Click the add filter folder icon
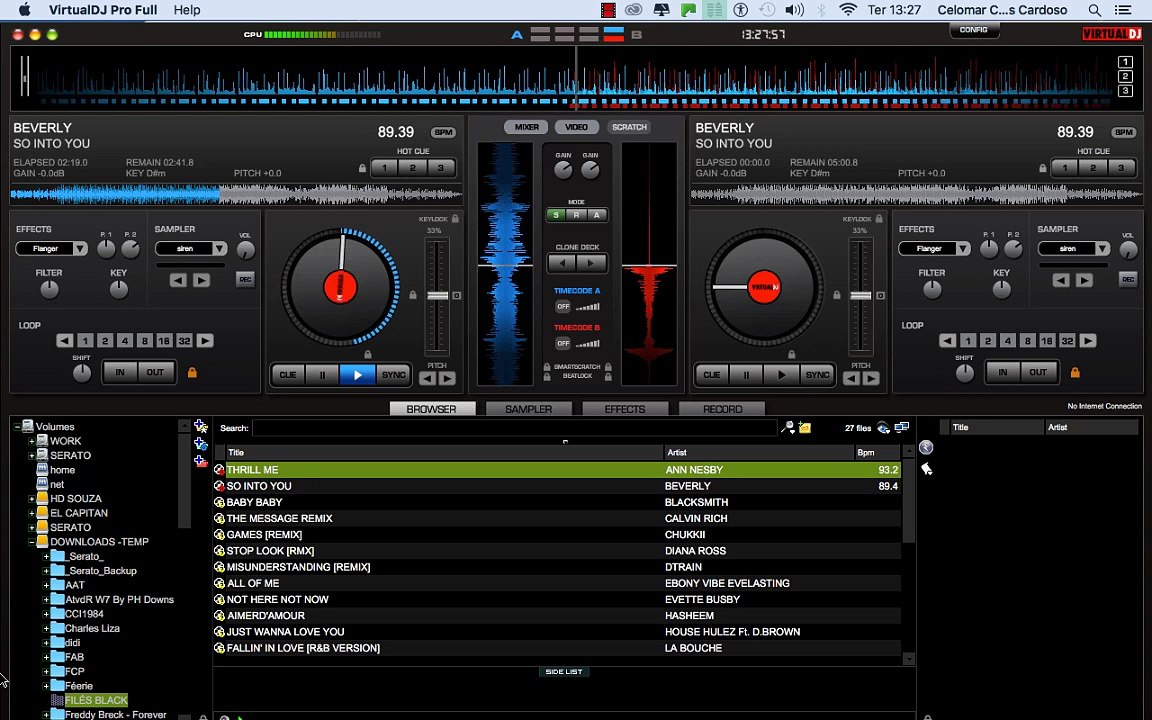Image resolution: width=1152 pixels, height=720 pixels. [201, 461]
